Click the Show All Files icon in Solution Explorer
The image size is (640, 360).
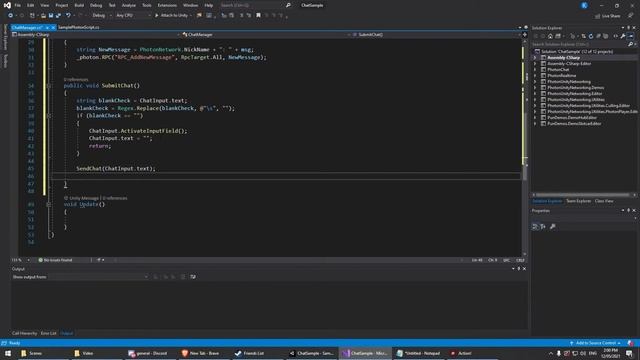606,36
